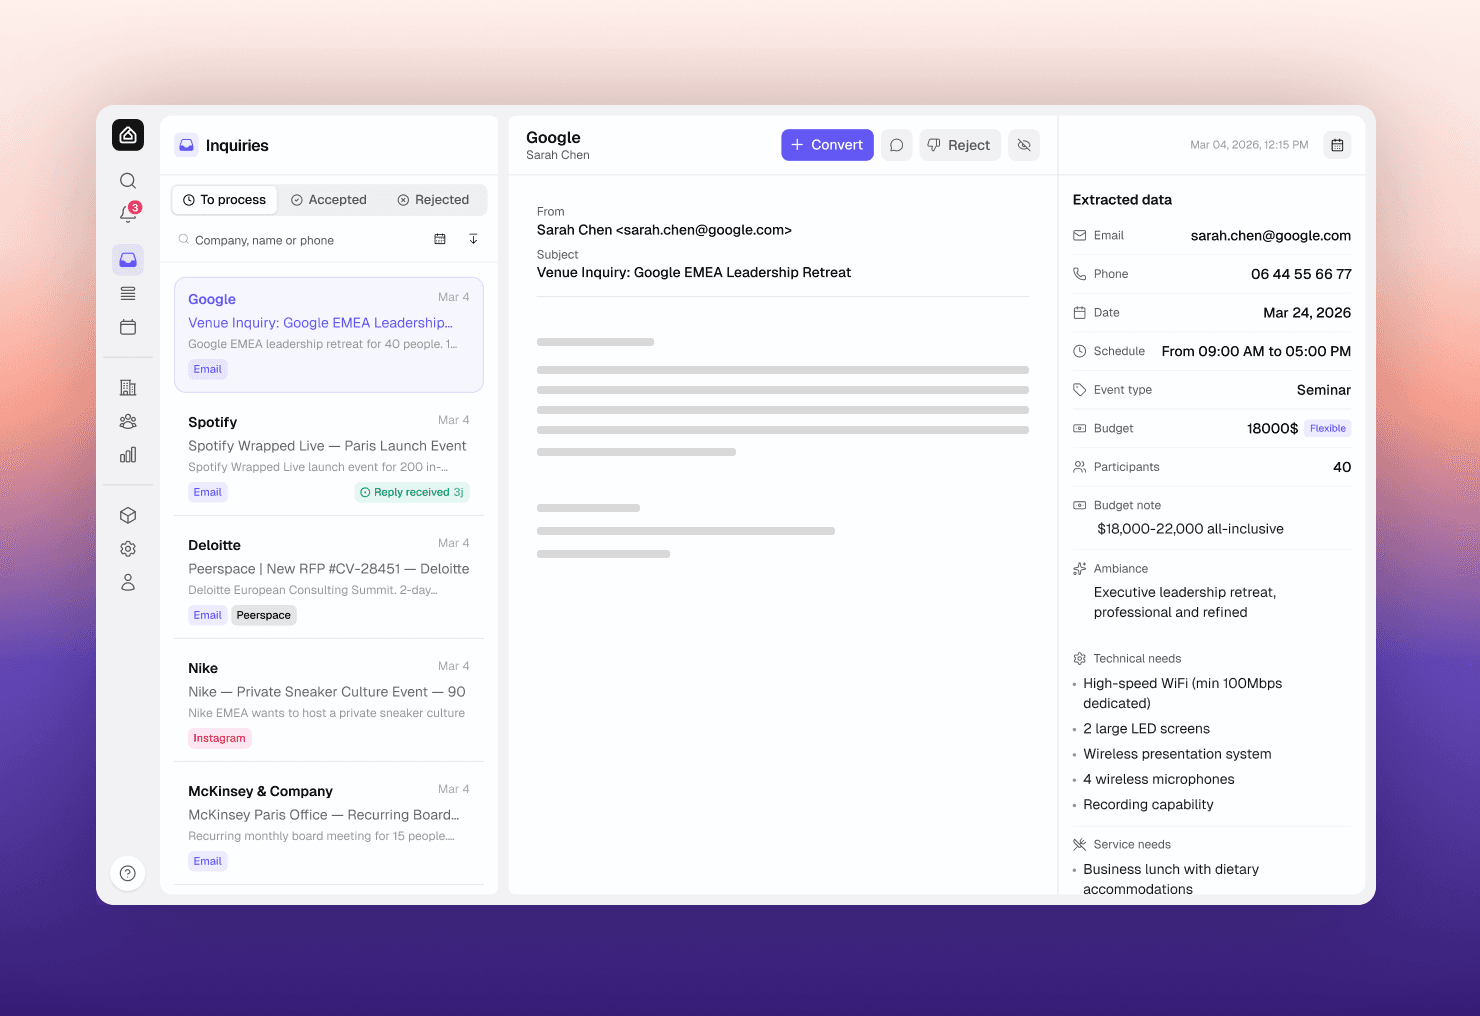This screenshot has height=1016, width=1480.
Task: Focus the Company, name or phone search
Action: click(x=300, y=240)
